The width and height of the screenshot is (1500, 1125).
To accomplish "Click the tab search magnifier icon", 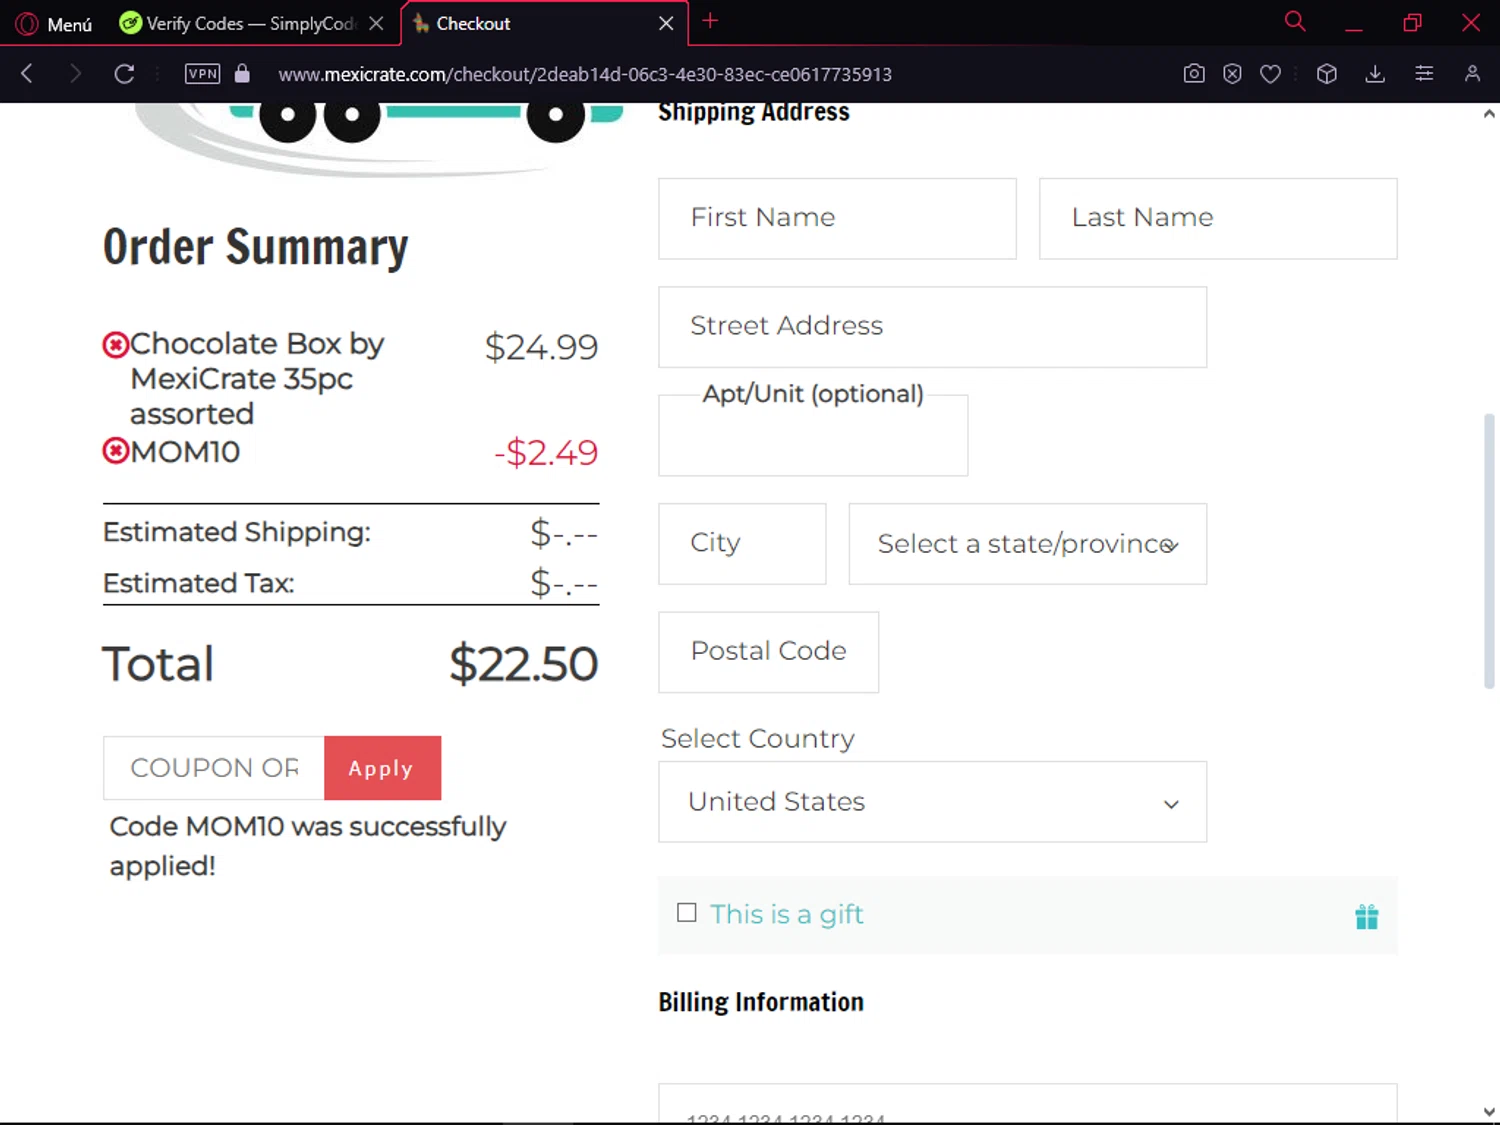I will pos(1295,21).
